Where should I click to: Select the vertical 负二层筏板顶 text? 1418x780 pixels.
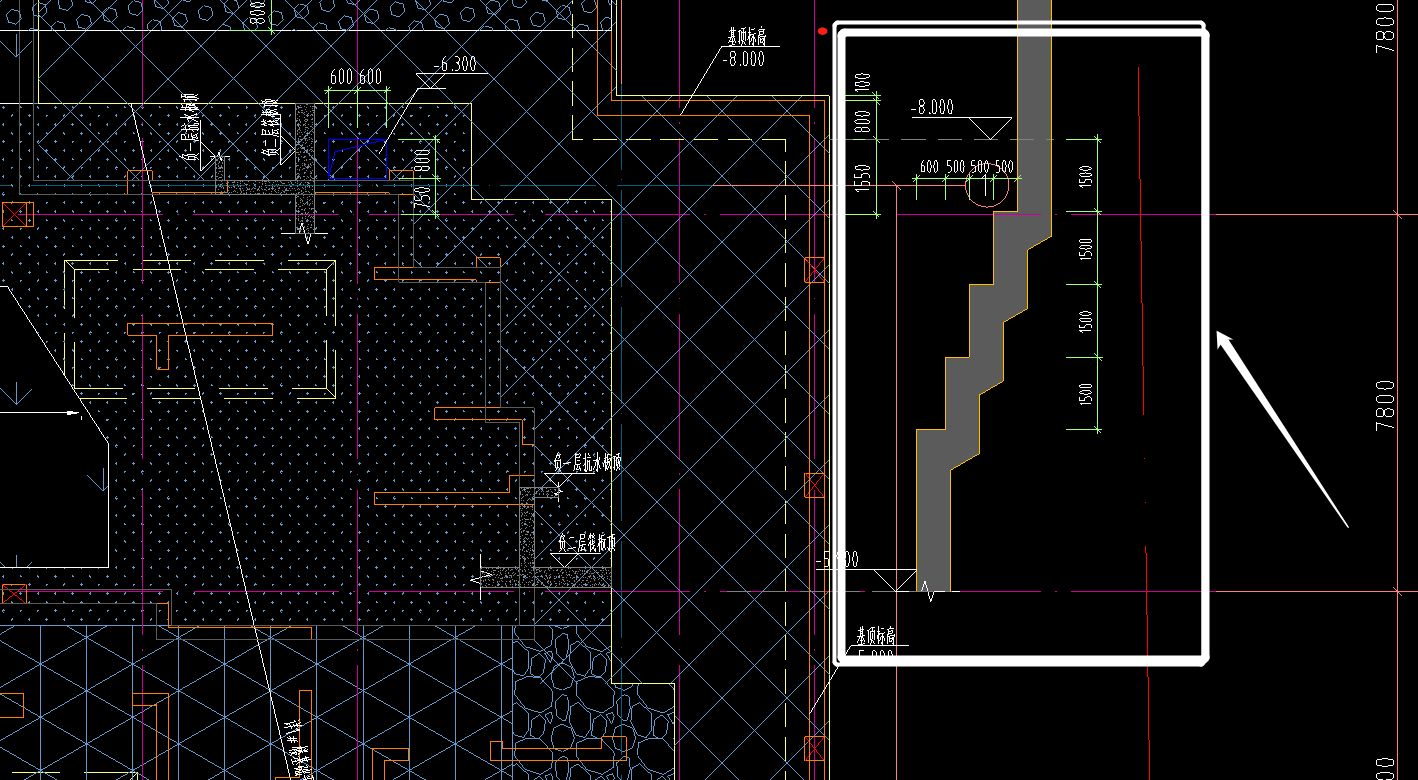click(x=270, y=128)
